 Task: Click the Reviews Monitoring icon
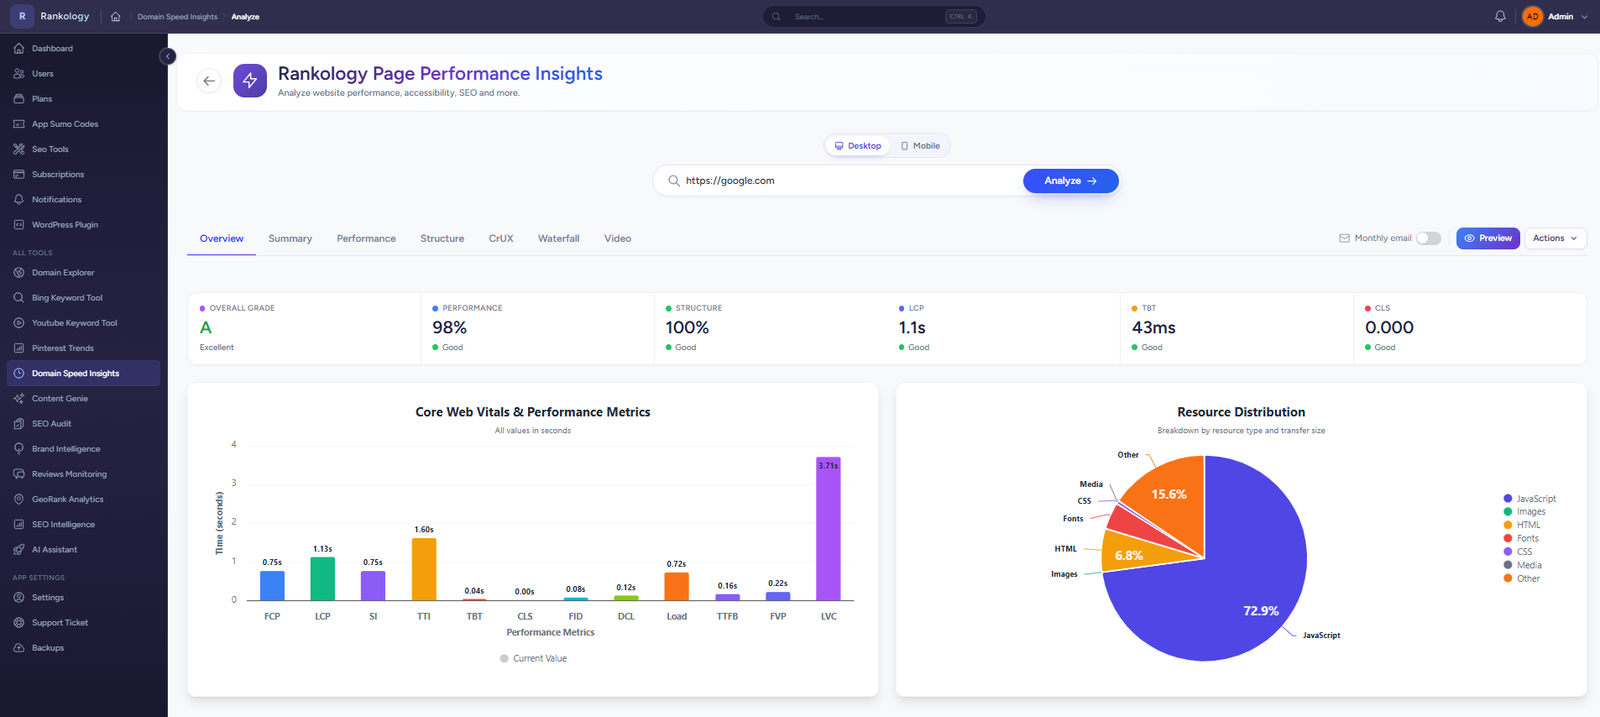pos(19,474)
